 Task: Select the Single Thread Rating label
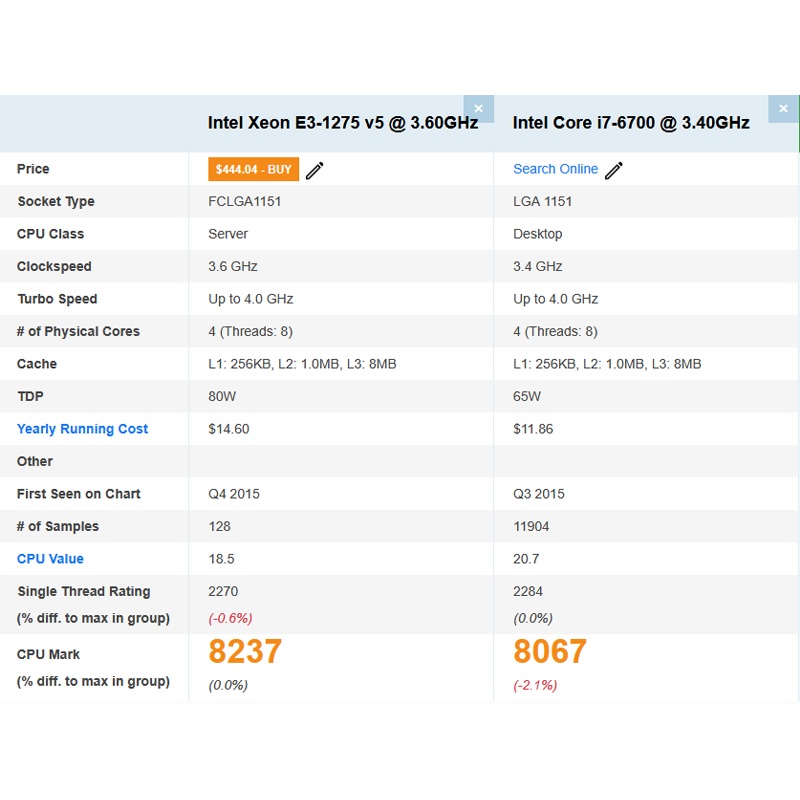pyautogui.click(x=84, y=591)
